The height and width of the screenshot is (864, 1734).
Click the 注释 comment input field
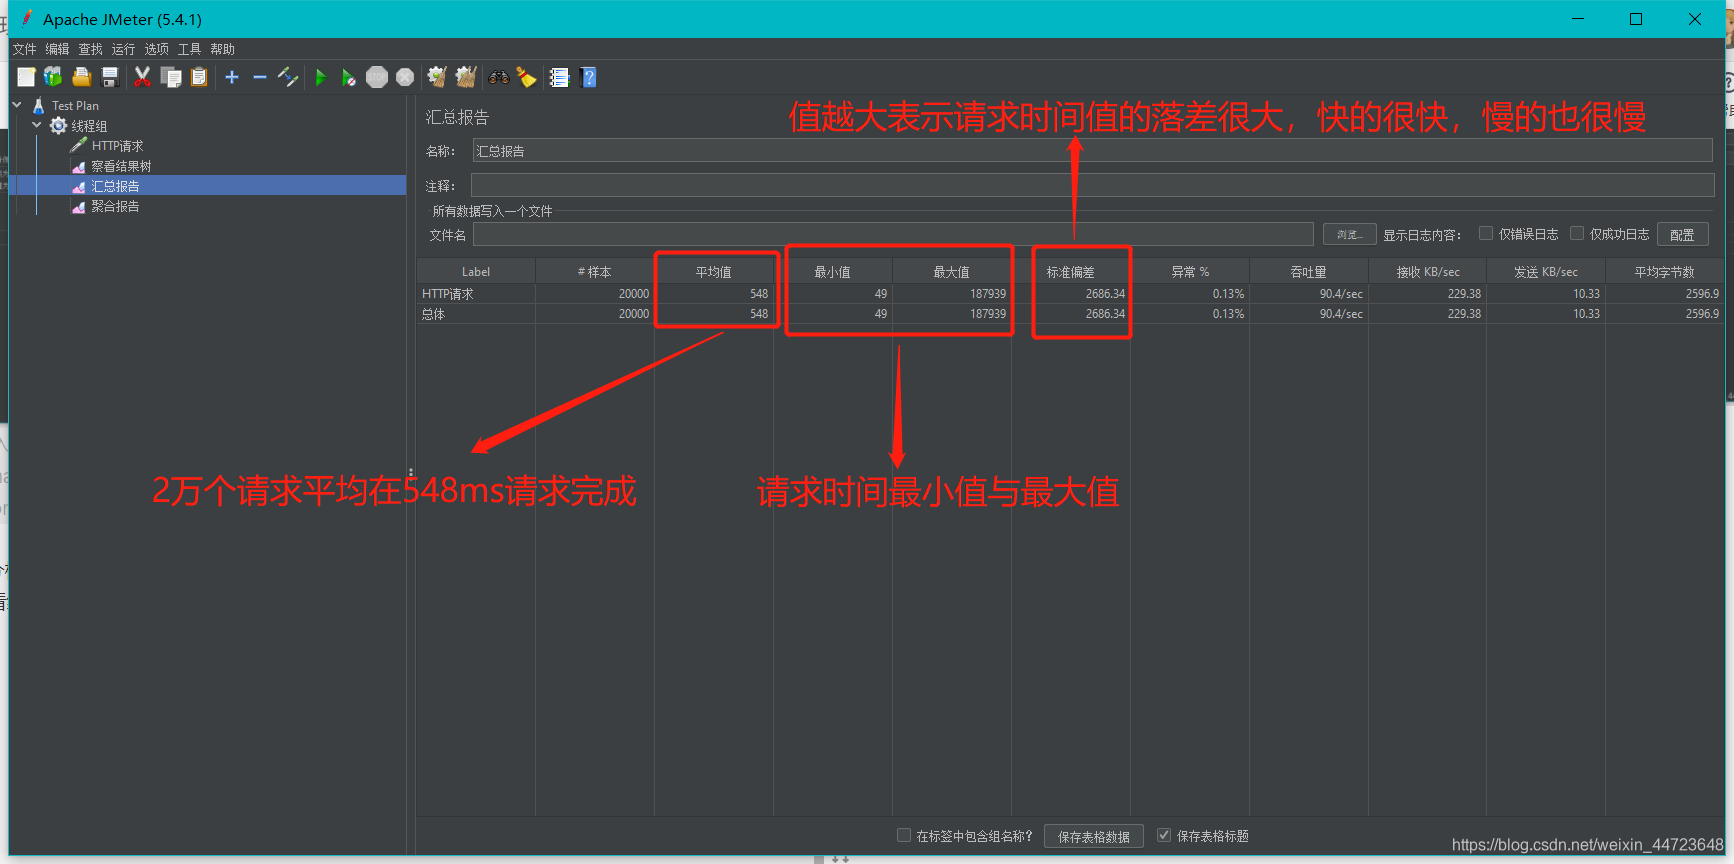pyautogui.click(x=1092, y=185)
